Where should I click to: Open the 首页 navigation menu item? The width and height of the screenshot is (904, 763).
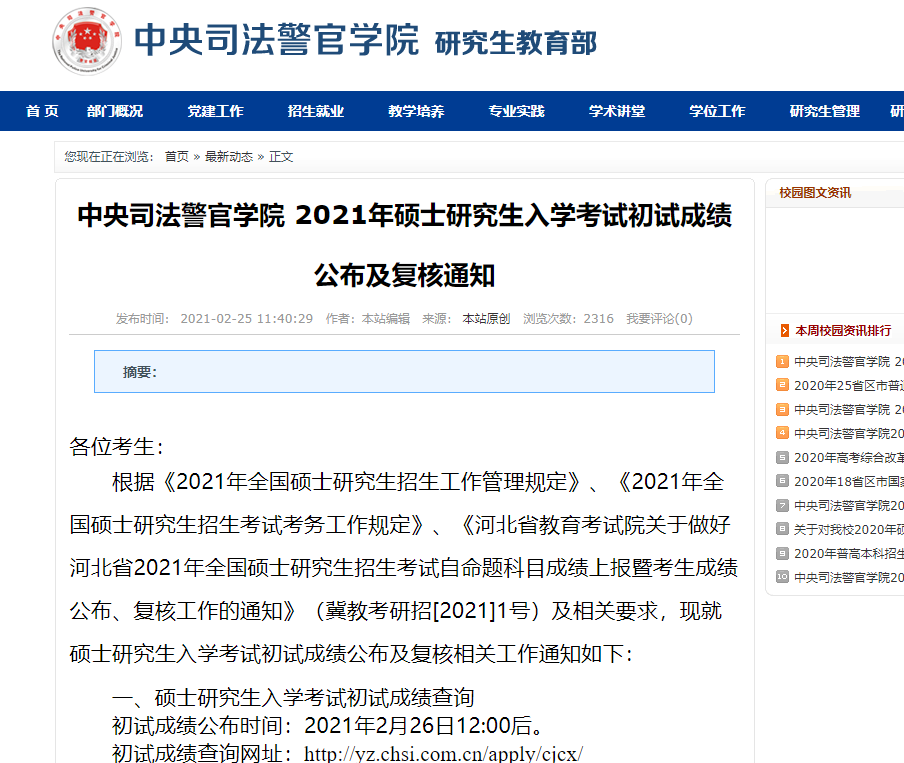pos(42,111)
